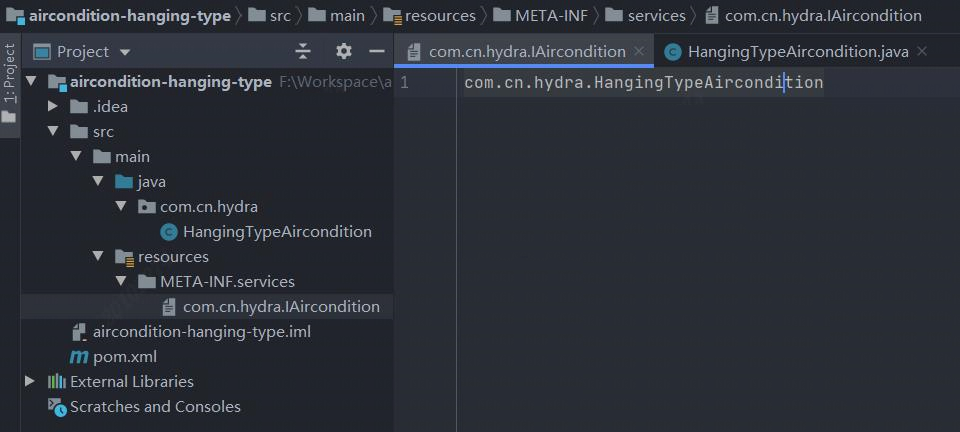Click resources in the breadcrumb bar
This screenshot has height=432, width=960.
(440, 16)
